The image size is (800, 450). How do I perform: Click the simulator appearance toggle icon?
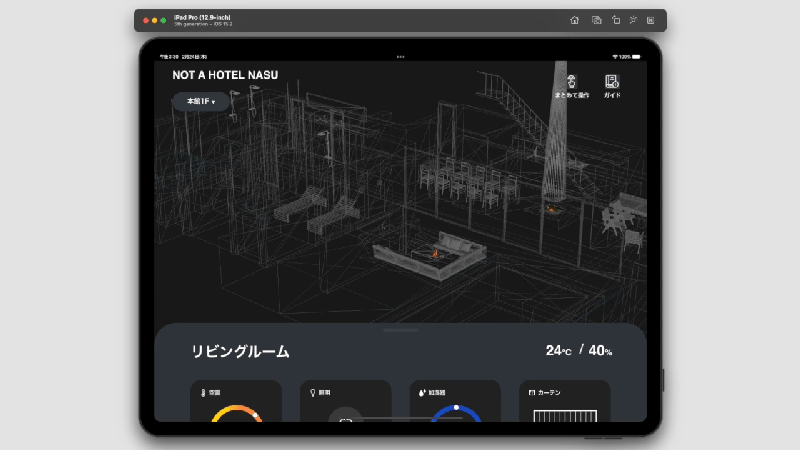[x=633, y=20]
